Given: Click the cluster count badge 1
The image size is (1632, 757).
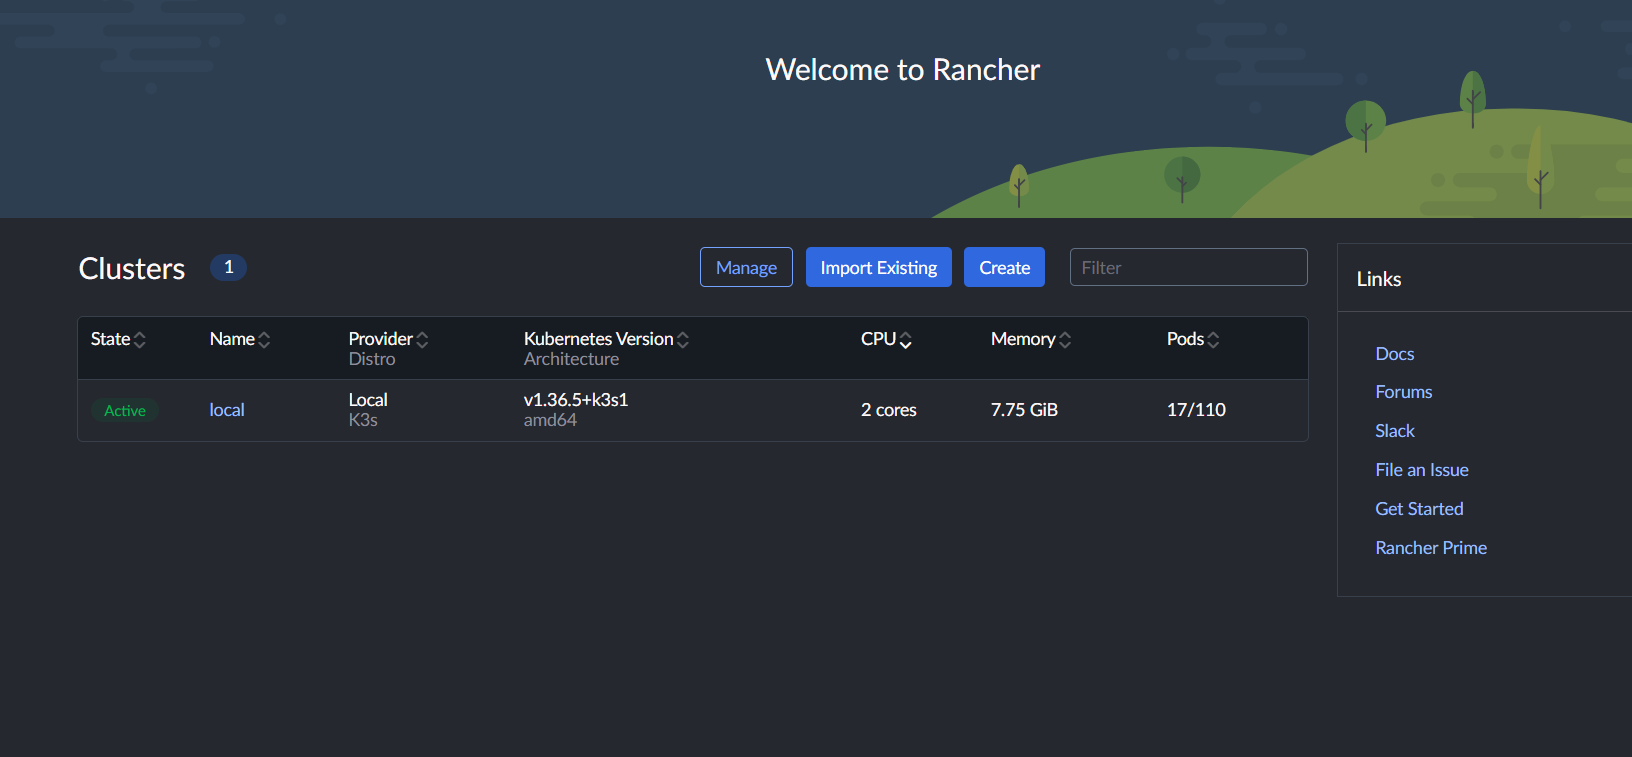Looking at the screenshot, I should tap(228, 267).
